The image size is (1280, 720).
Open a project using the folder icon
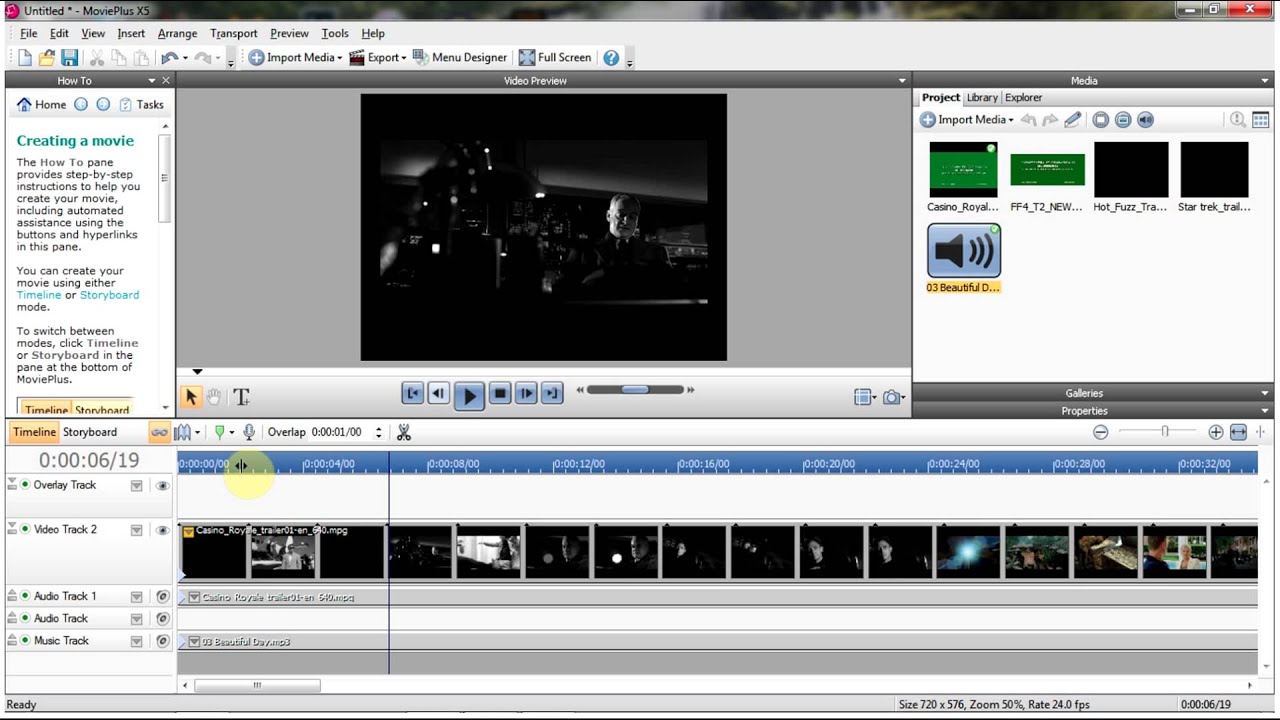click(x=47, y=58)
